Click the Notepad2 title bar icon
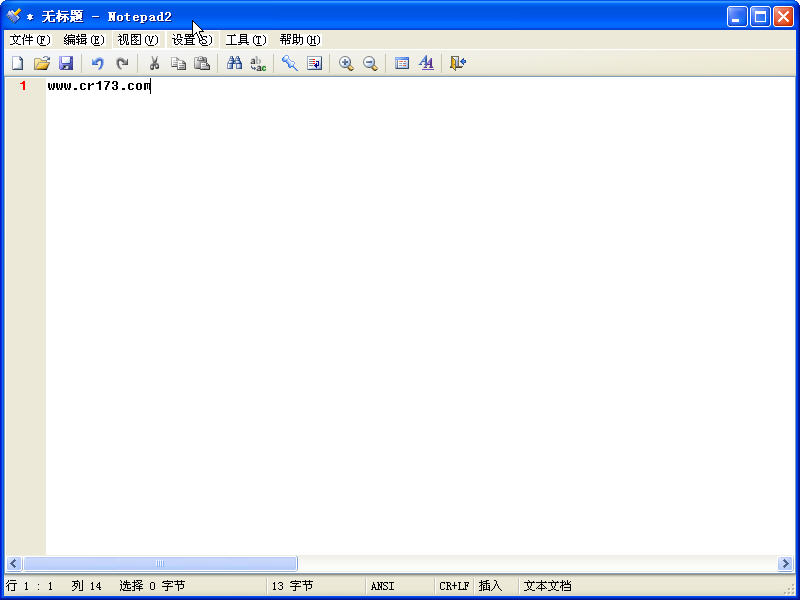This screenshot has height=600, width=800. coord(14,16)
